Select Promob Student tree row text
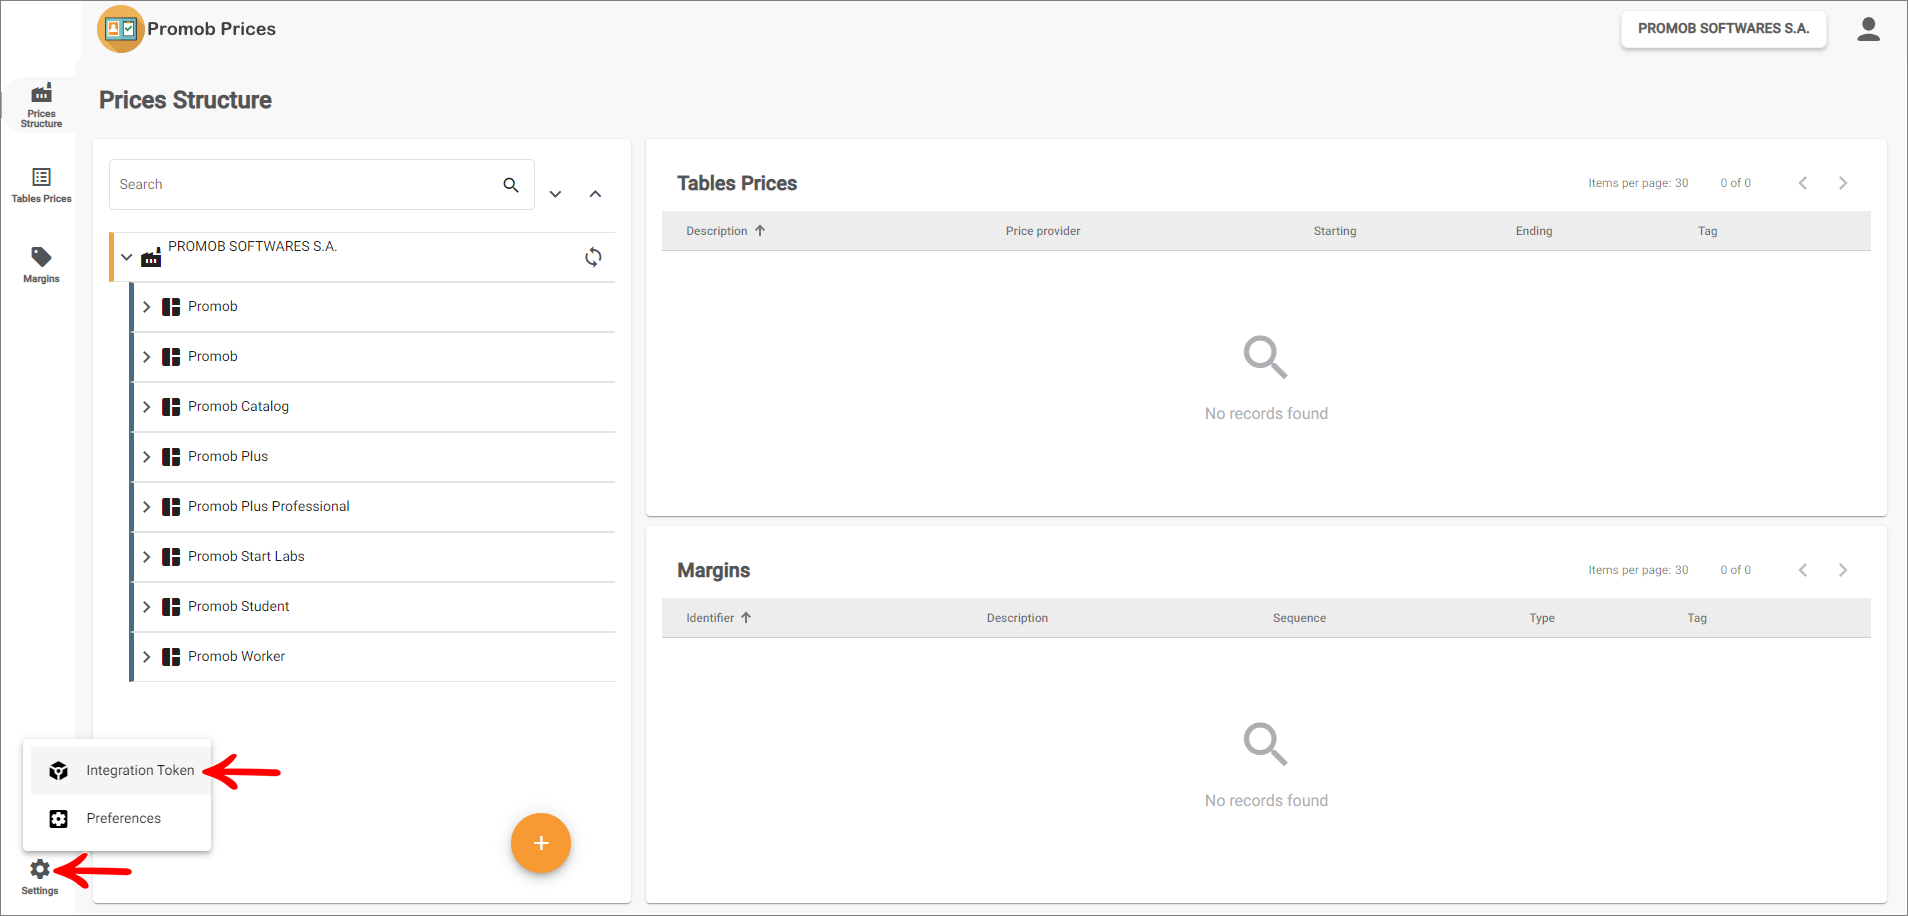1908x916 pixels. click(x=238, y=607)
